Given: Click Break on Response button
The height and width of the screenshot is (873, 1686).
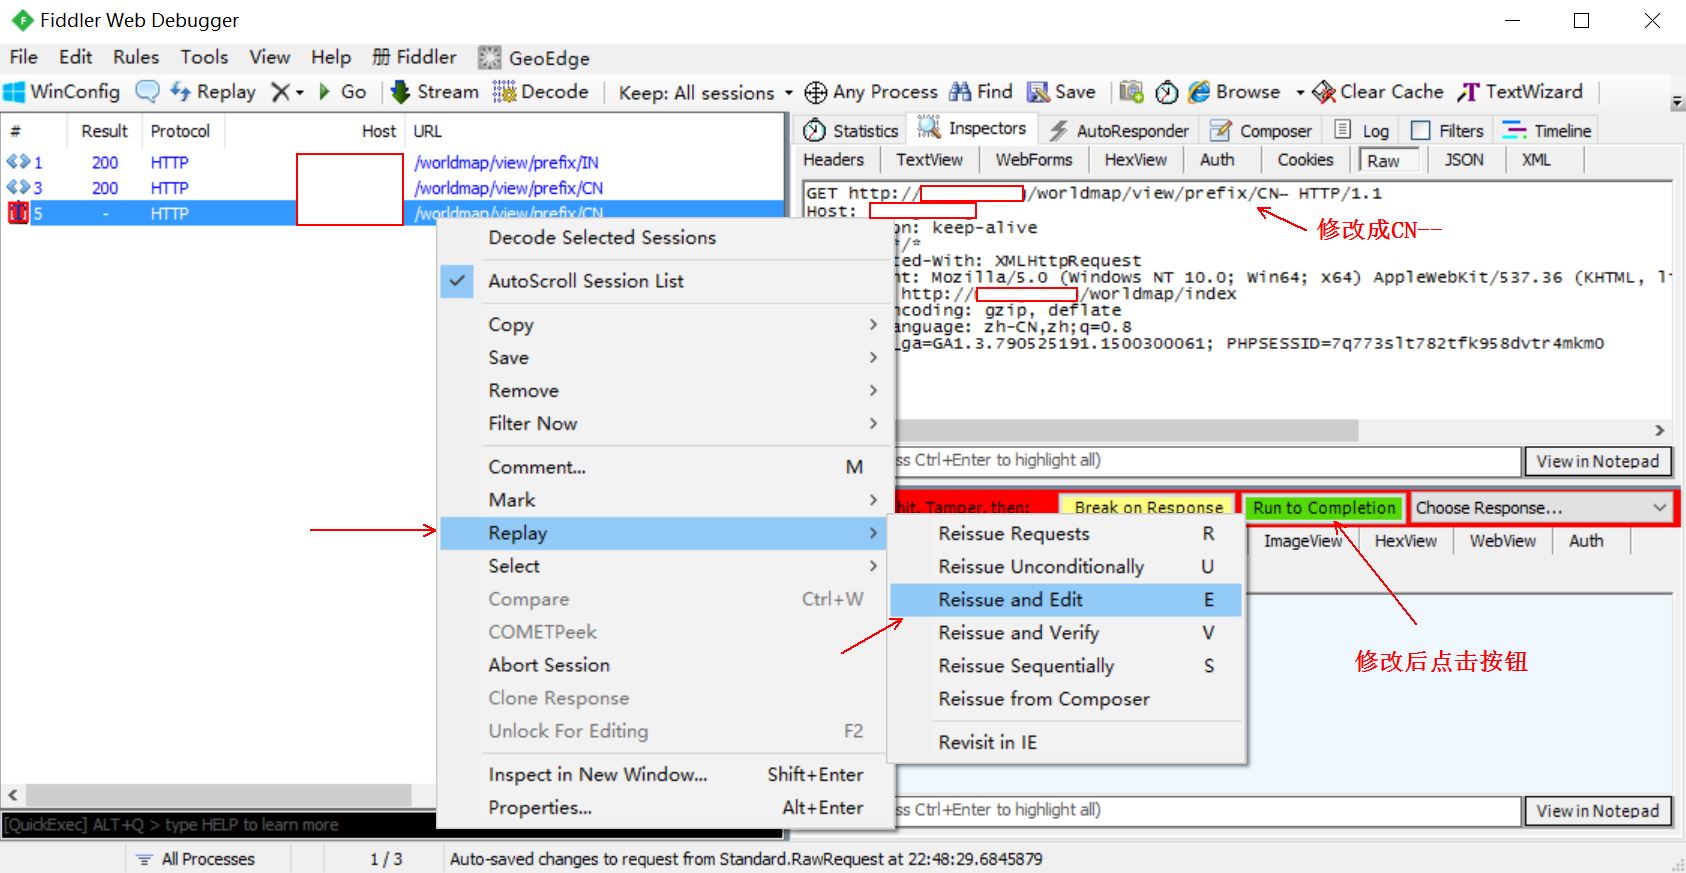Looking at the screenshot, I should [x=1148, y=507].
